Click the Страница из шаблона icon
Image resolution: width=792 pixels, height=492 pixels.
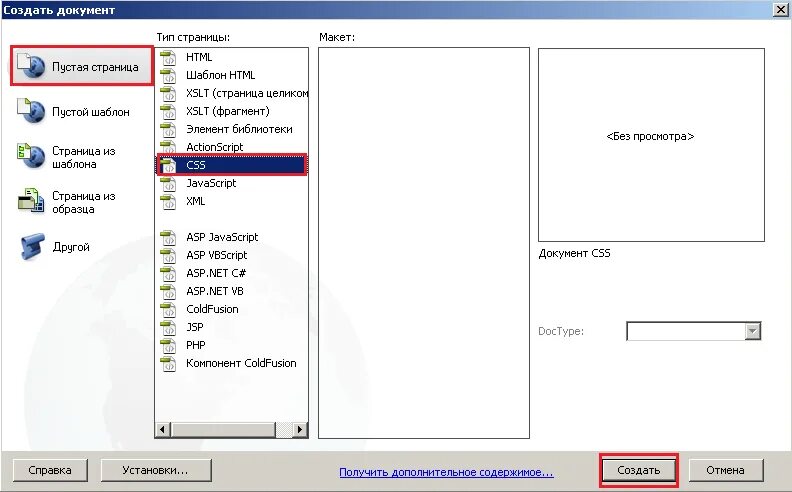tap(30, 156)
